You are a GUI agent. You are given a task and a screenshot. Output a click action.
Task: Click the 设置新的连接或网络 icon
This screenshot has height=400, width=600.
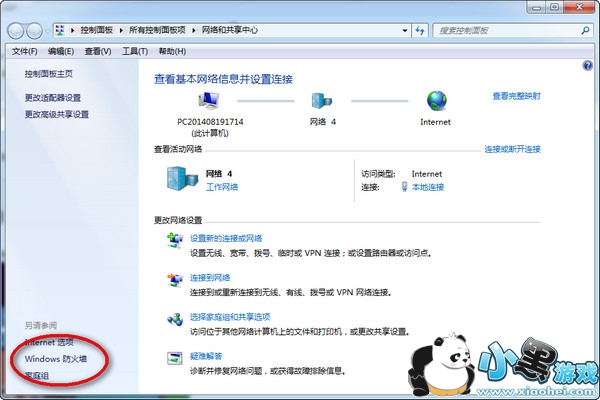[174, 240]
